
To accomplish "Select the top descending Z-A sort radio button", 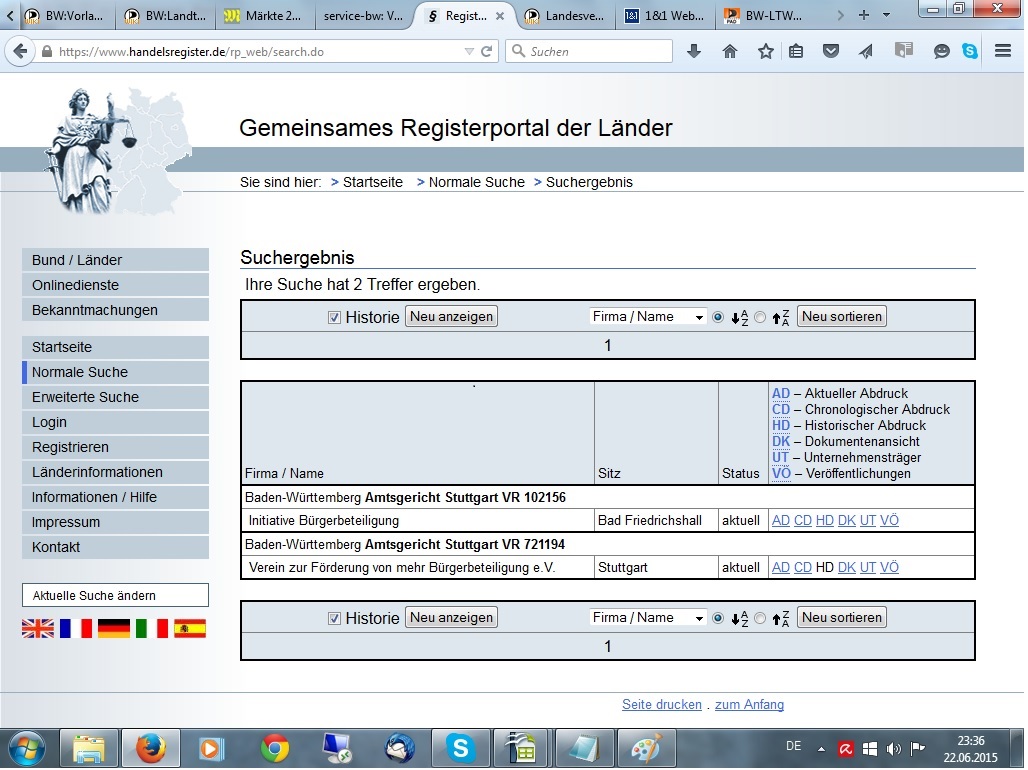I will 760,317.
